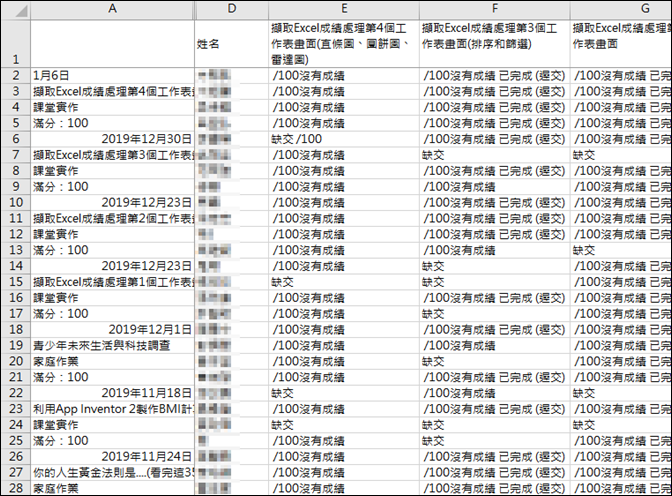672x496 pixels.
Task: Click cell G7 showing 缺交
Action: coord(621,155)
